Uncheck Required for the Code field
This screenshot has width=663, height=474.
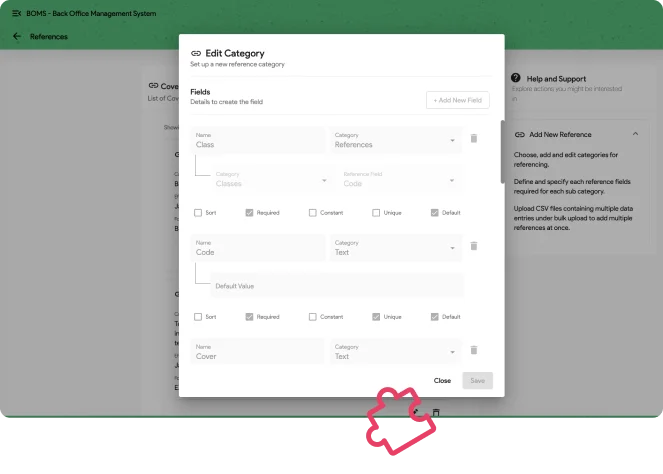249,317
